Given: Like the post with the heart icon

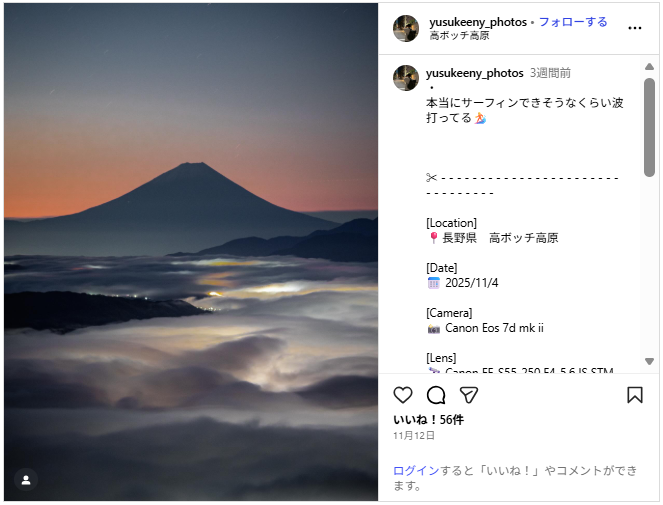Looking at the screenshot, I should click(403, 395).
